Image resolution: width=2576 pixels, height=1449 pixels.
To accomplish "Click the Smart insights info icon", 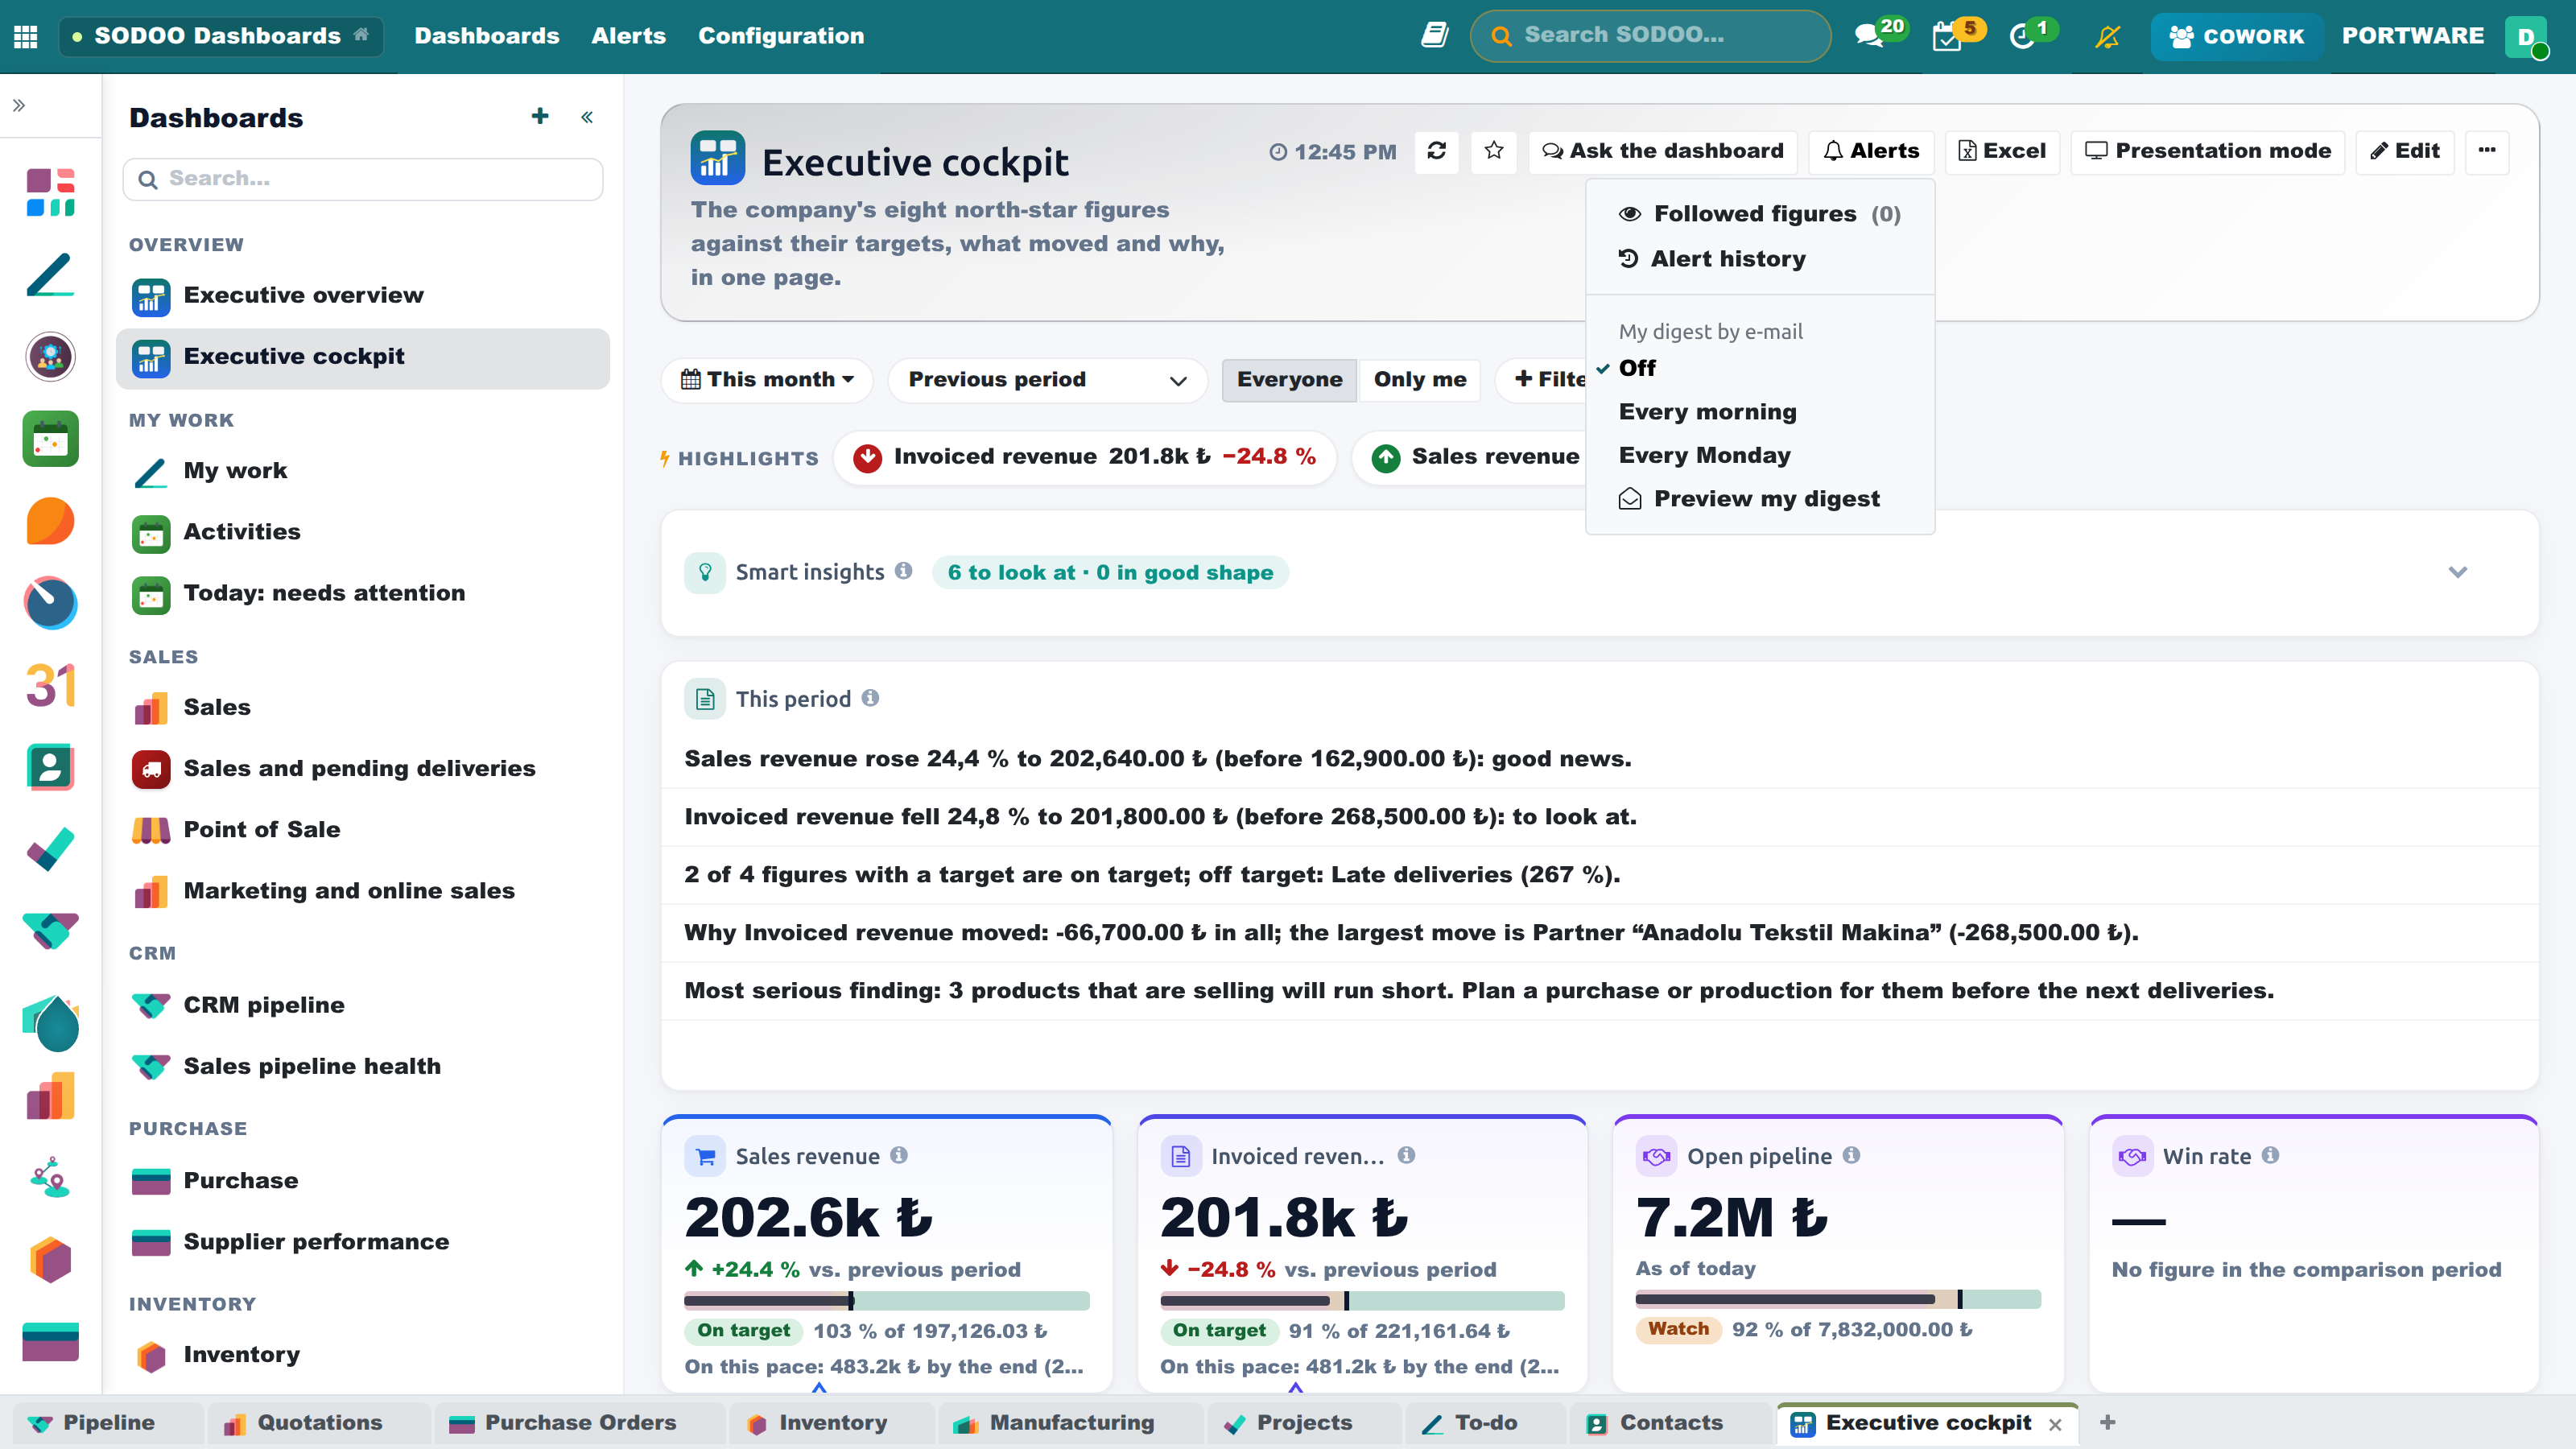I will pos(904,570).
